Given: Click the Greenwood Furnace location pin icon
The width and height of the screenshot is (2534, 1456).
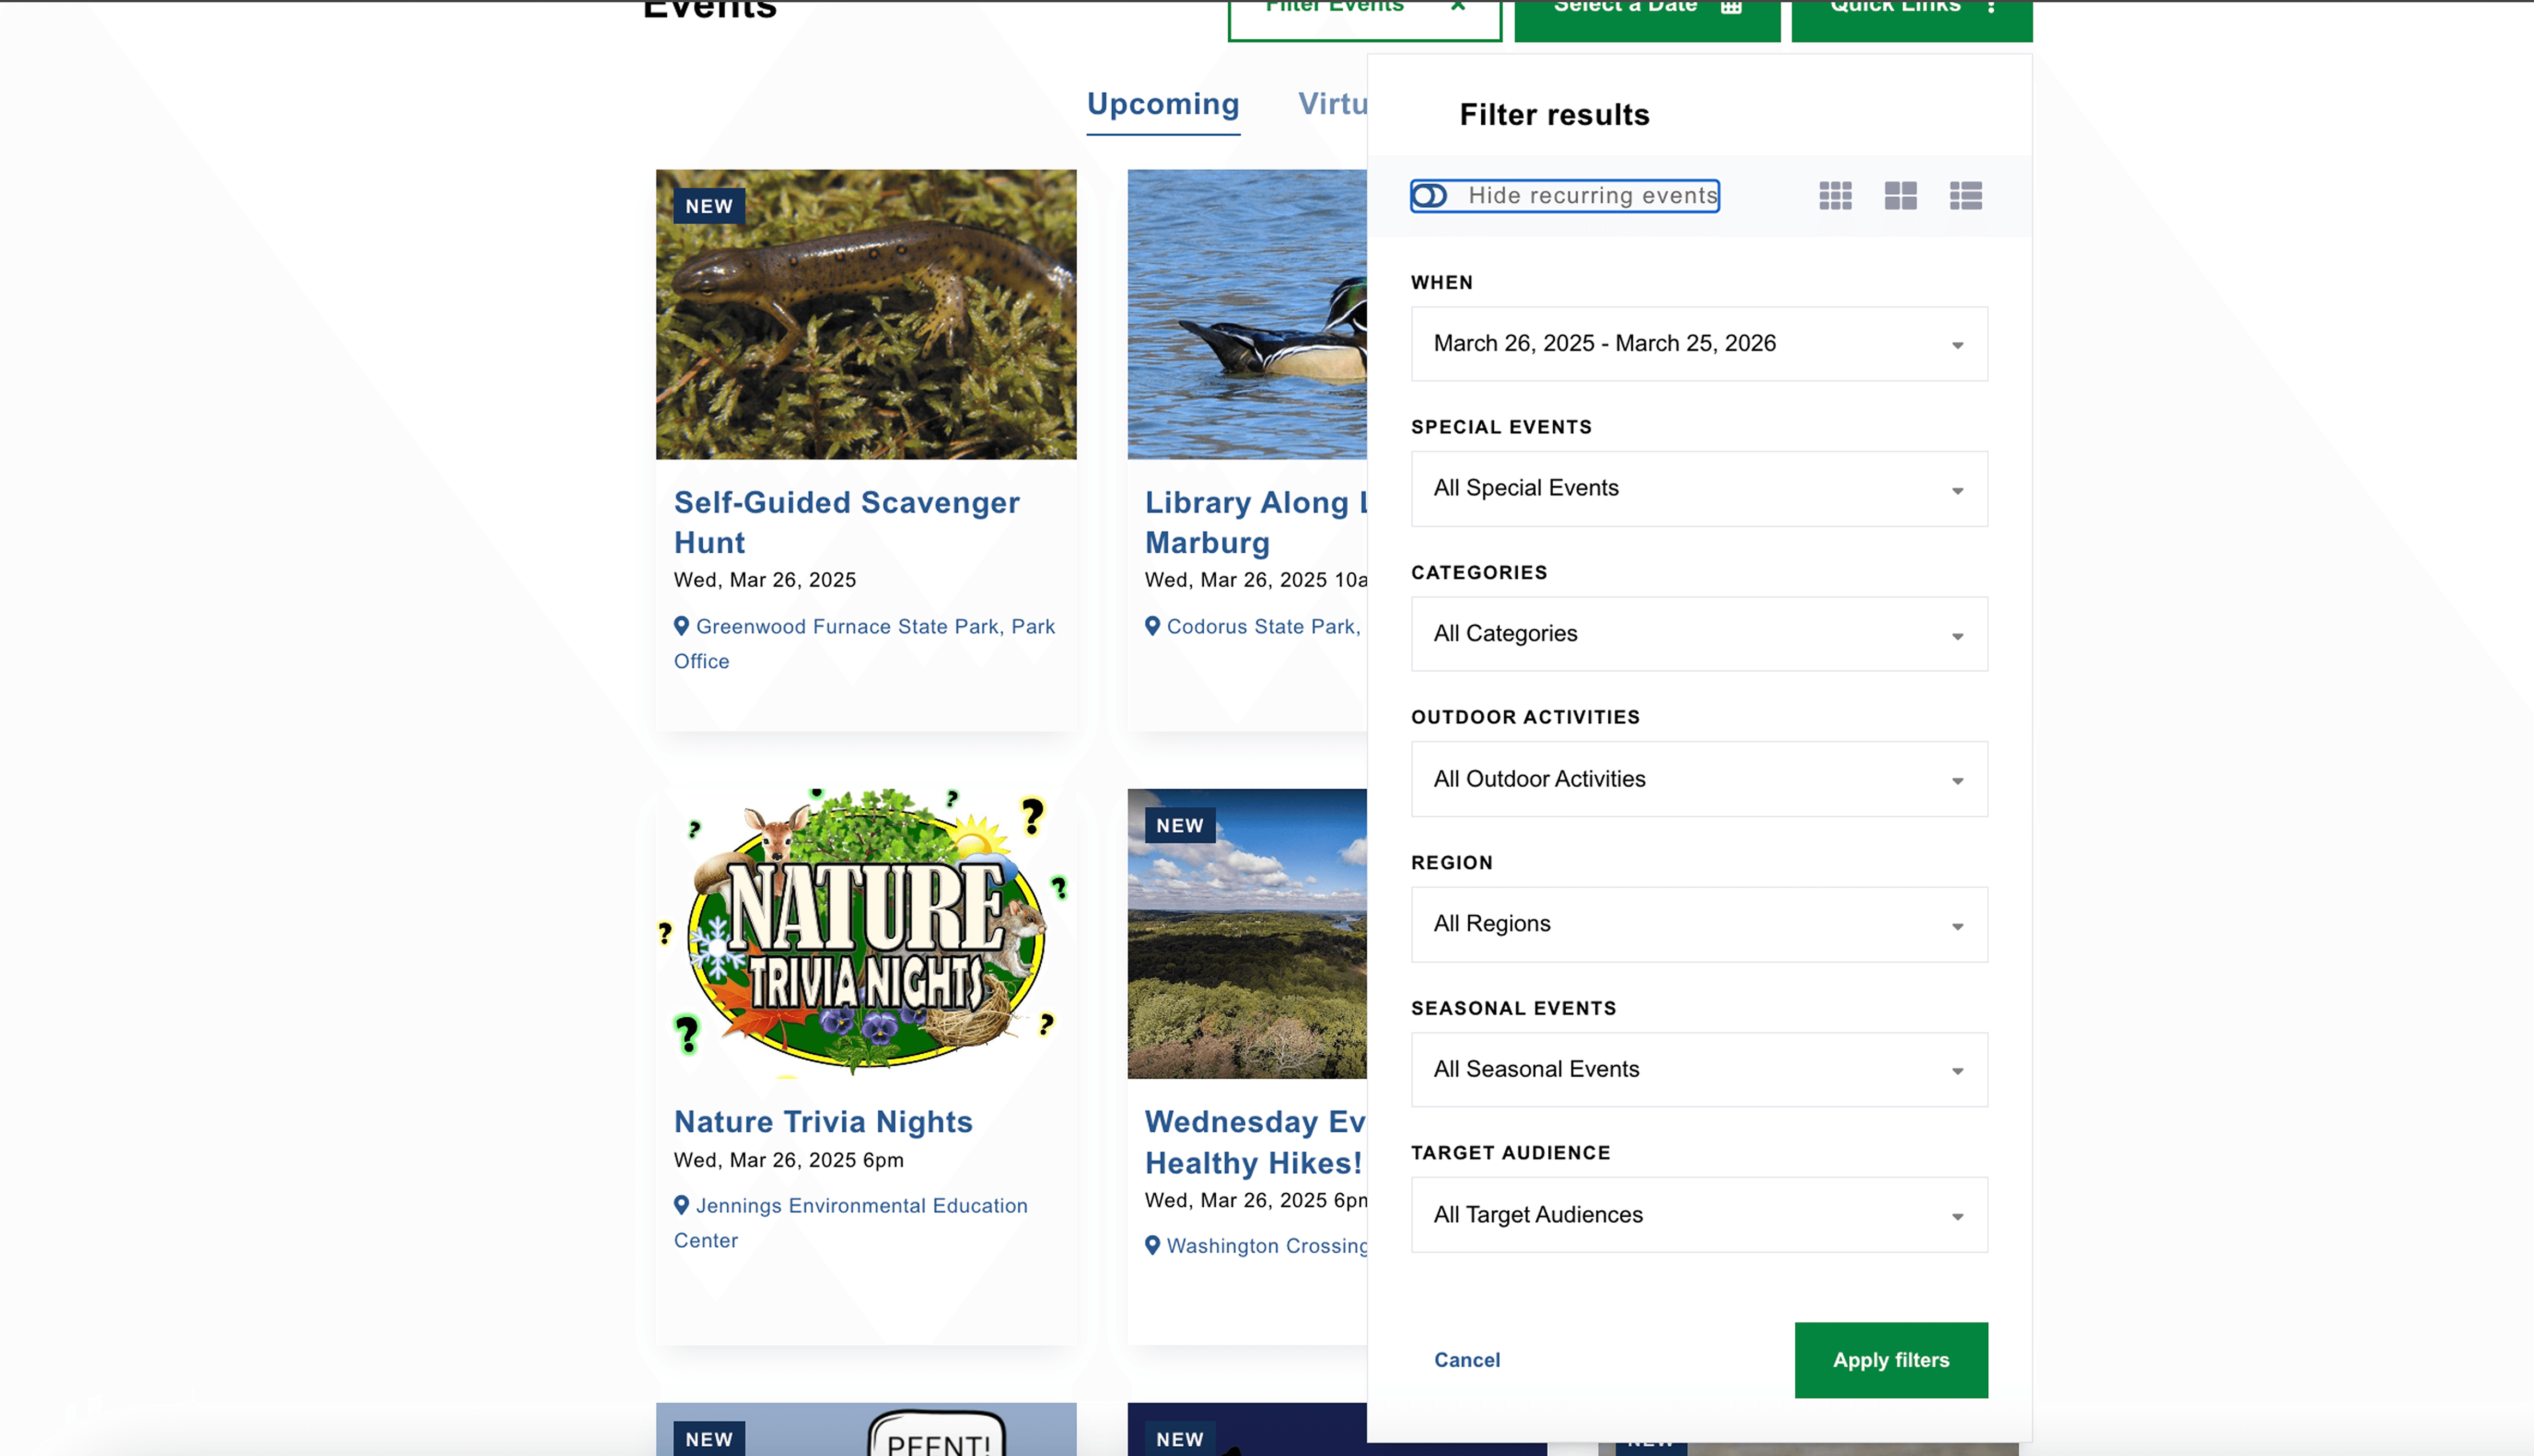Looking at the screenshot, I should pyautogui.click(x=681, y=626).
